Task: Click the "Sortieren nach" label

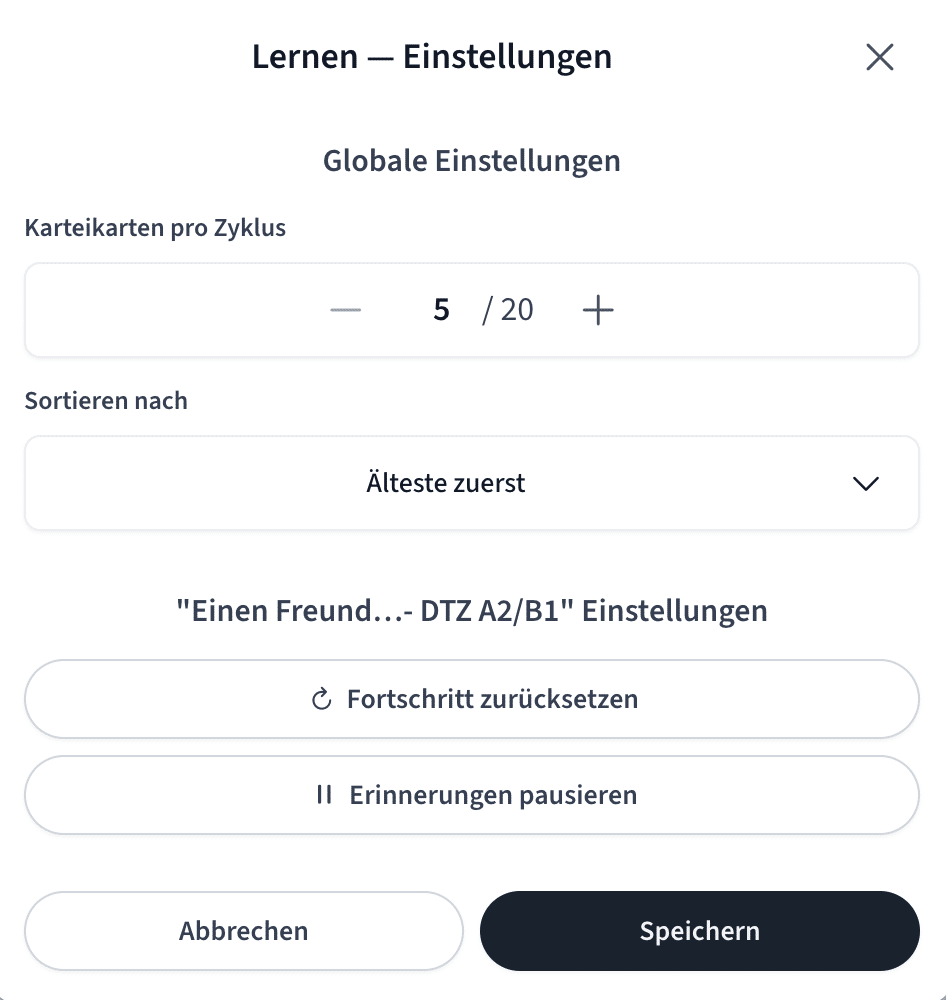Action: point(106,401)
